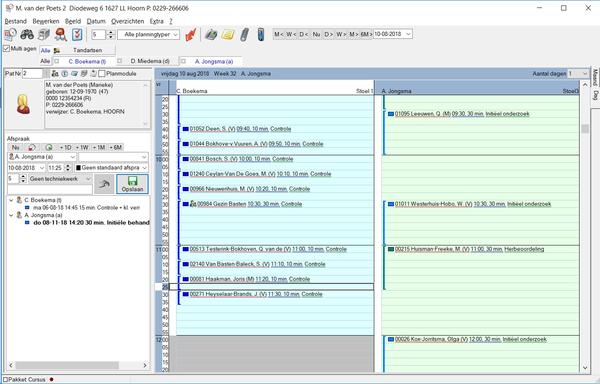Click the patient avatar picture

(x=23, y=104)
